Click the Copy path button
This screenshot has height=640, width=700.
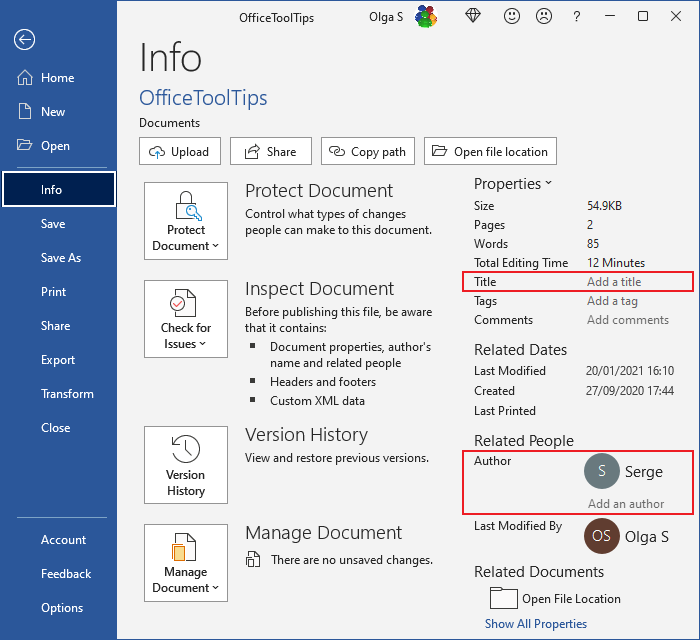pos(368,151)
